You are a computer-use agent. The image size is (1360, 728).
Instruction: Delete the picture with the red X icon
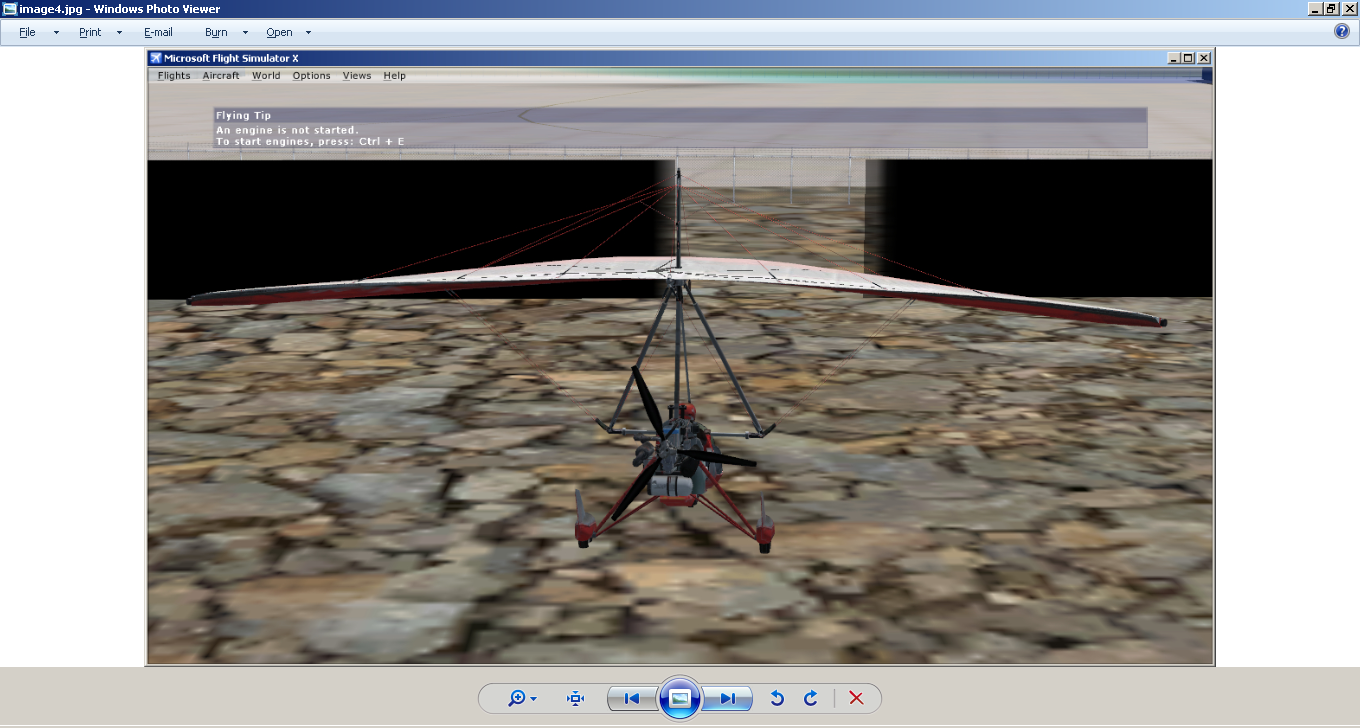(856, 698)
